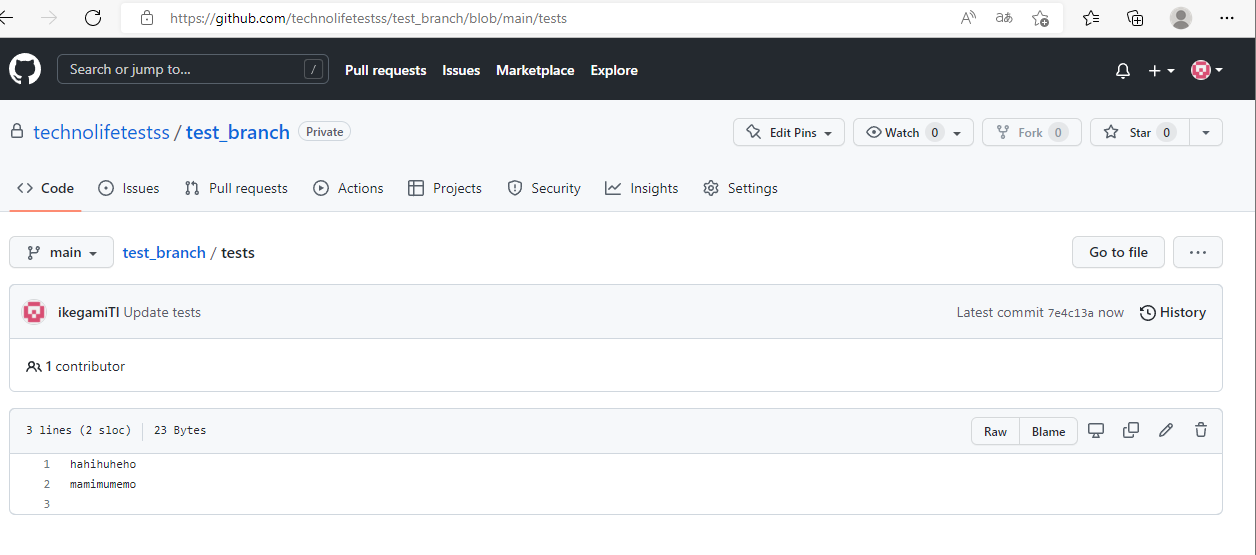Click the GitHub logo icon

click(25, 70)
